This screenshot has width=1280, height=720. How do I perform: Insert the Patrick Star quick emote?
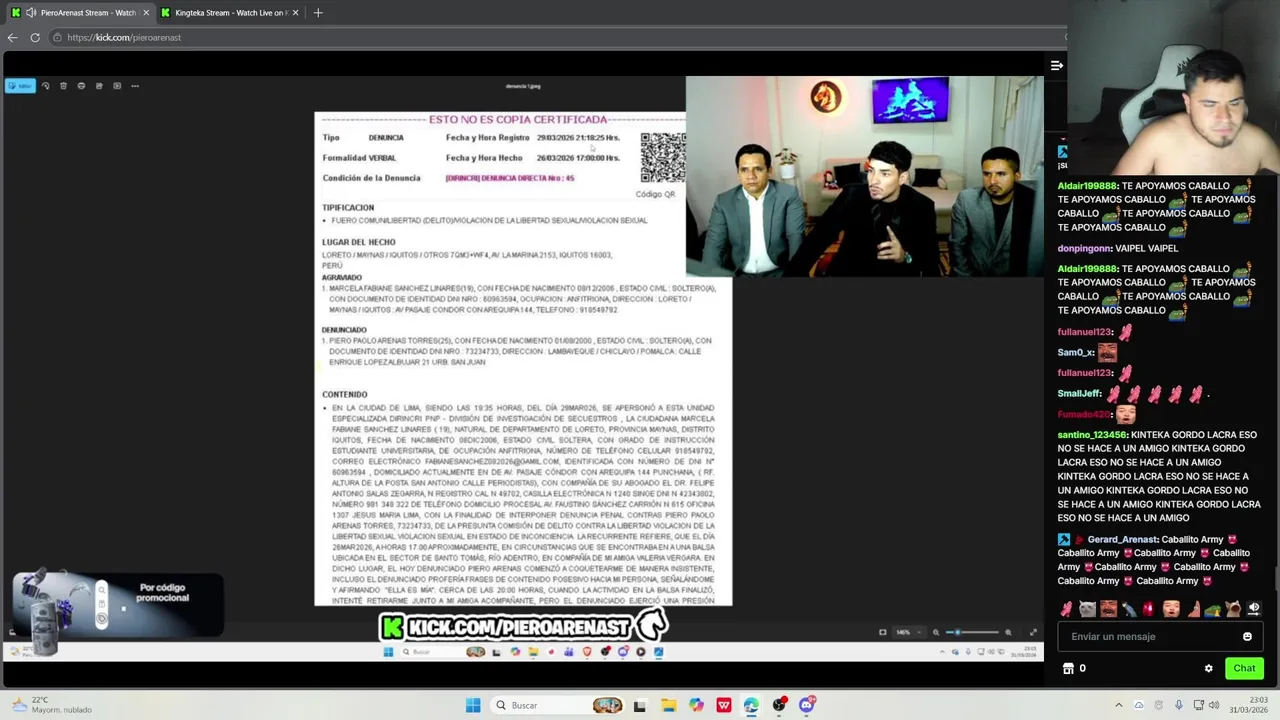click(1194, 608)
